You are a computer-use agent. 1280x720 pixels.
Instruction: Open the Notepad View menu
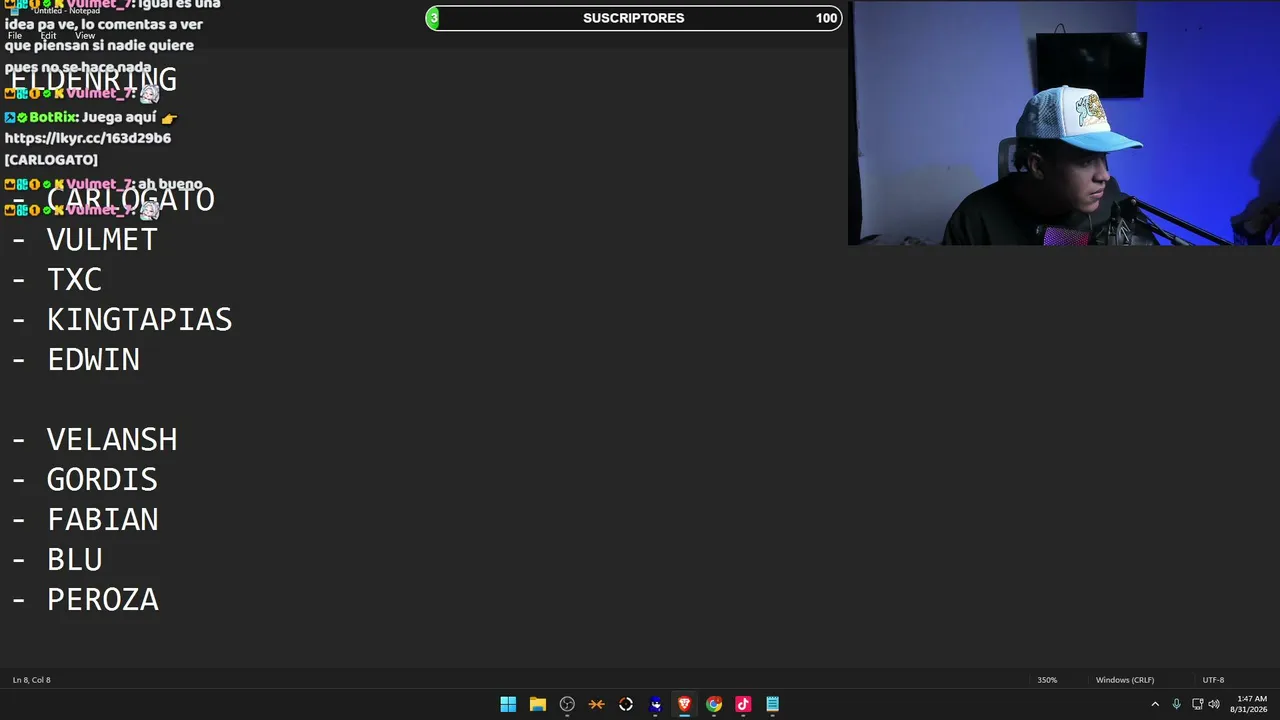85,36
